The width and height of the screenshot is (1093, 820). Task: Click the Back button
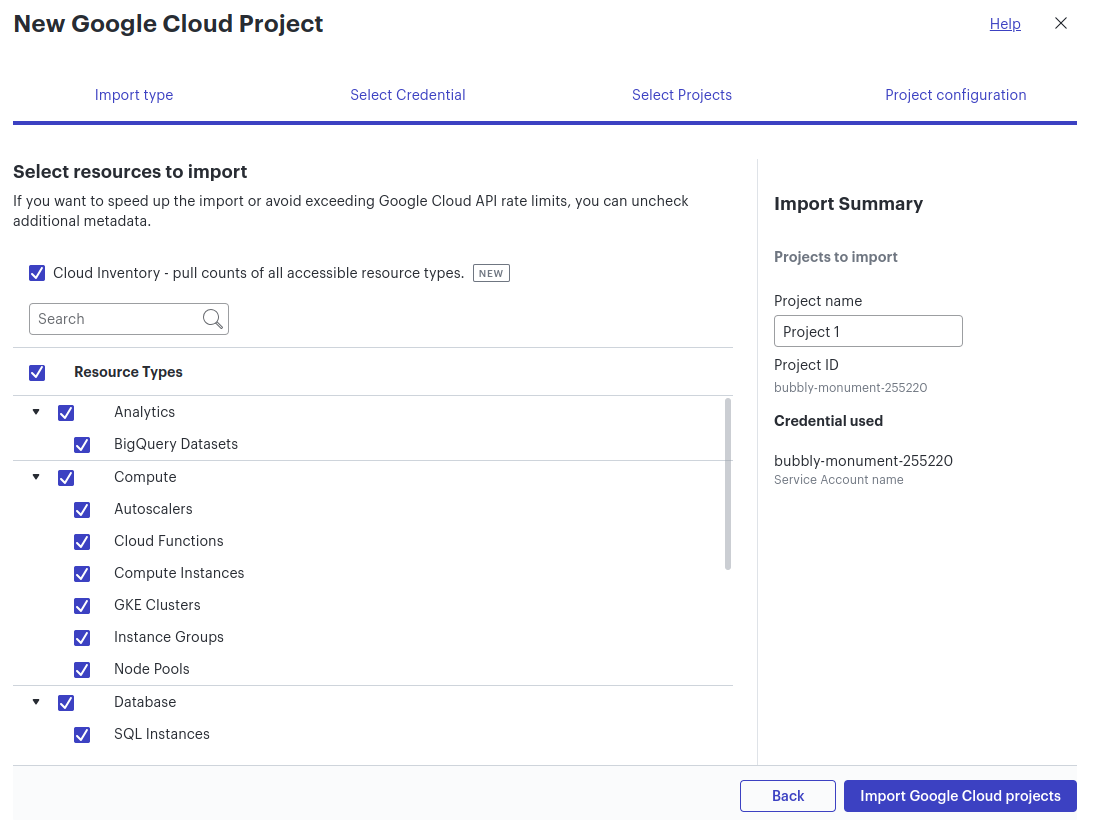pyautogui.click(x=788, y=796)
